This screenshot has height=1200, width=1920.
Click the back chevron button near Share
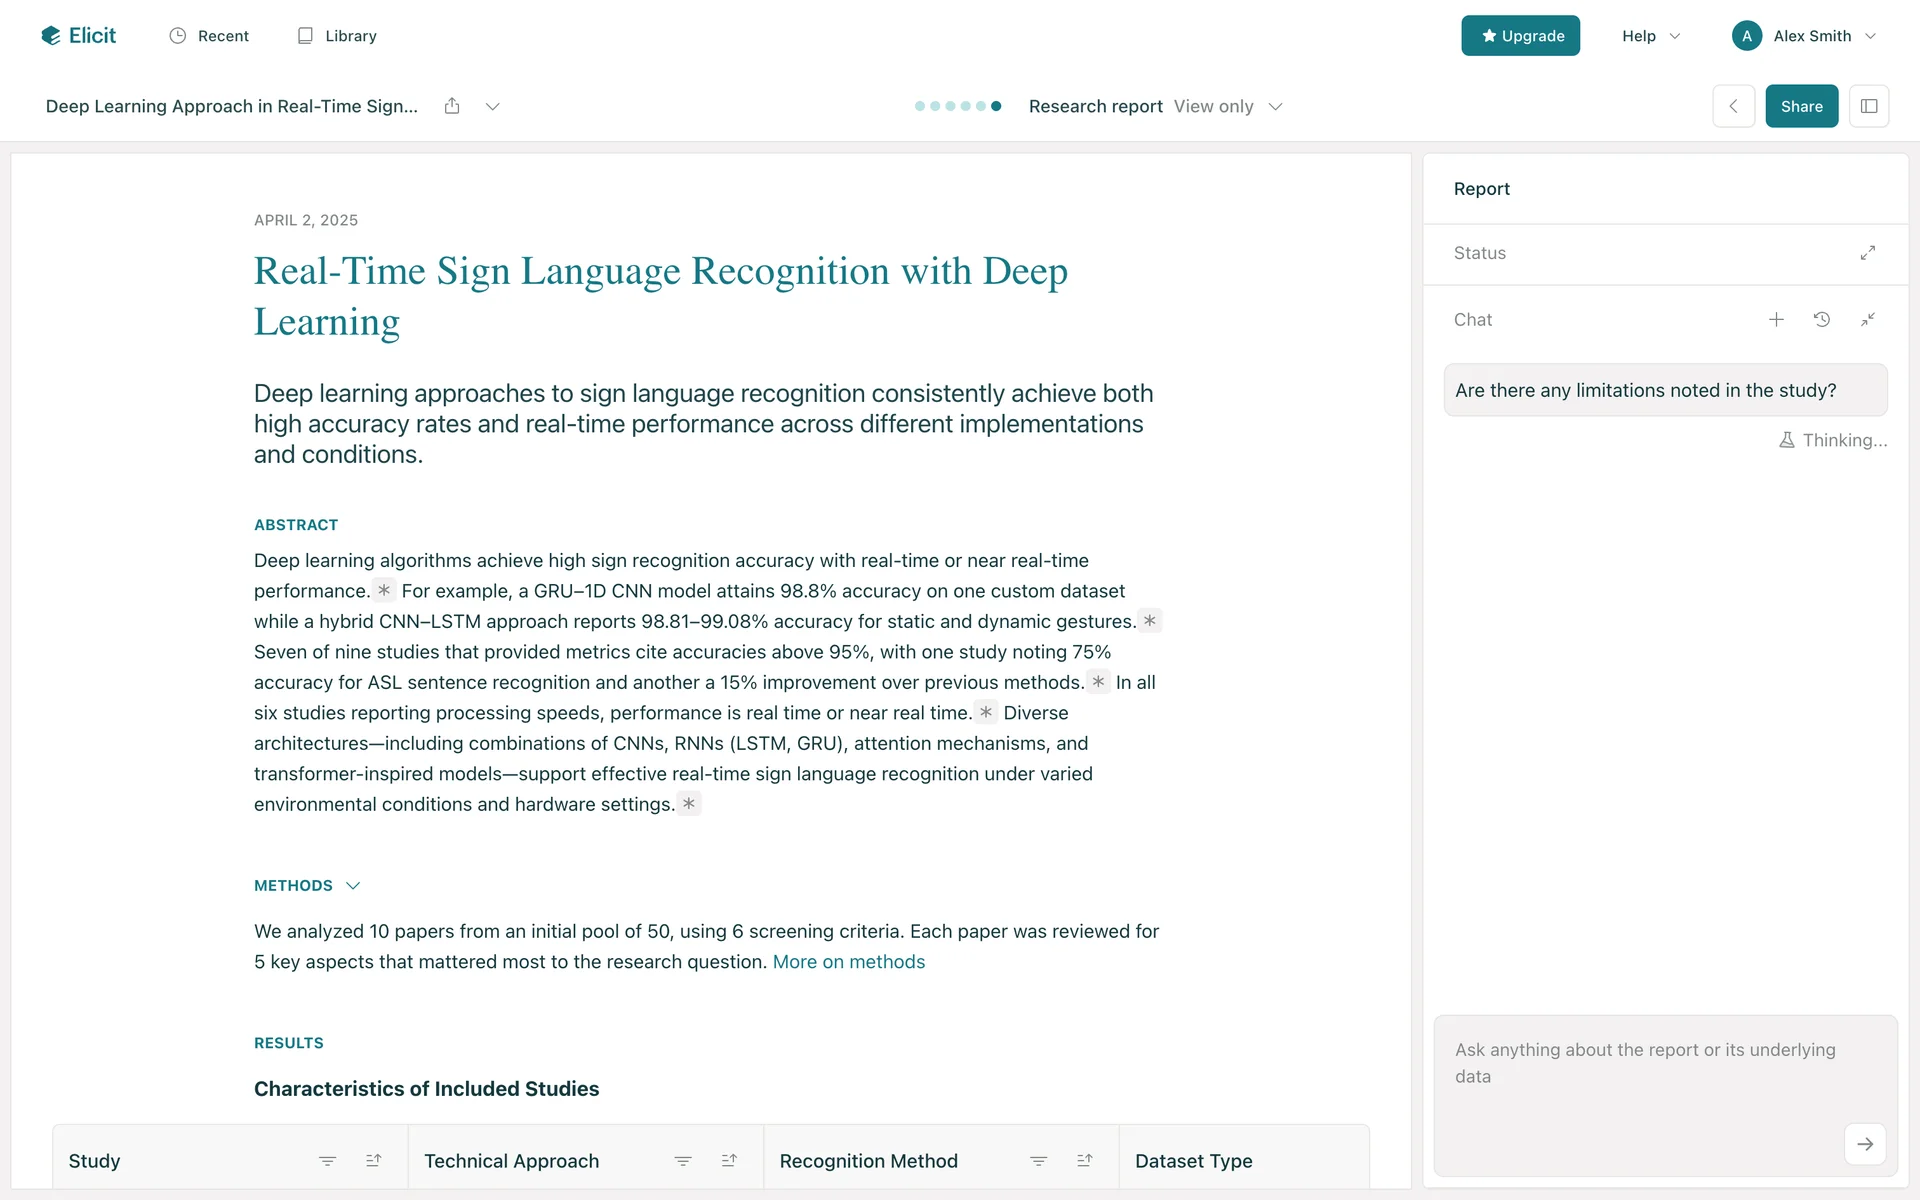tap(1733, 106)
